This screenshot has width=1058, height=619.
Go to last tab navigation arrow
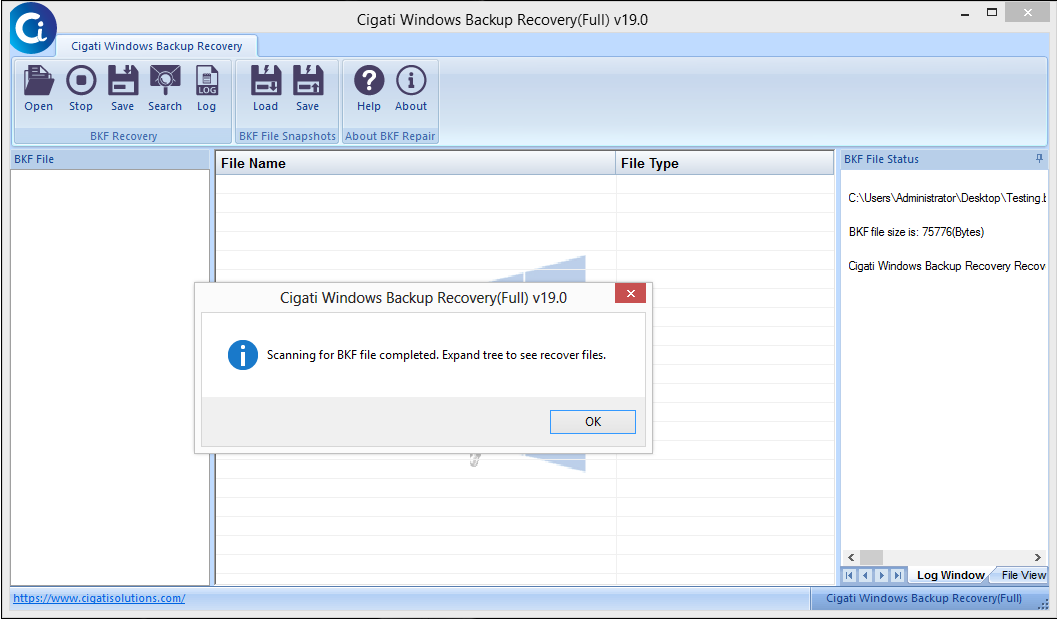(897, 575)
